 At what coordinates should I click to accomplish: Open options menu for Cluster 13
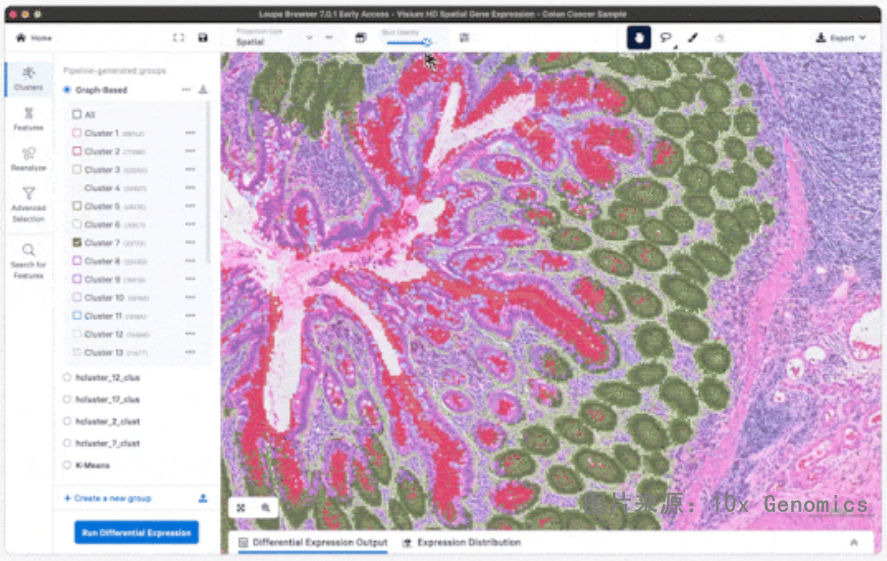[190, 352]
